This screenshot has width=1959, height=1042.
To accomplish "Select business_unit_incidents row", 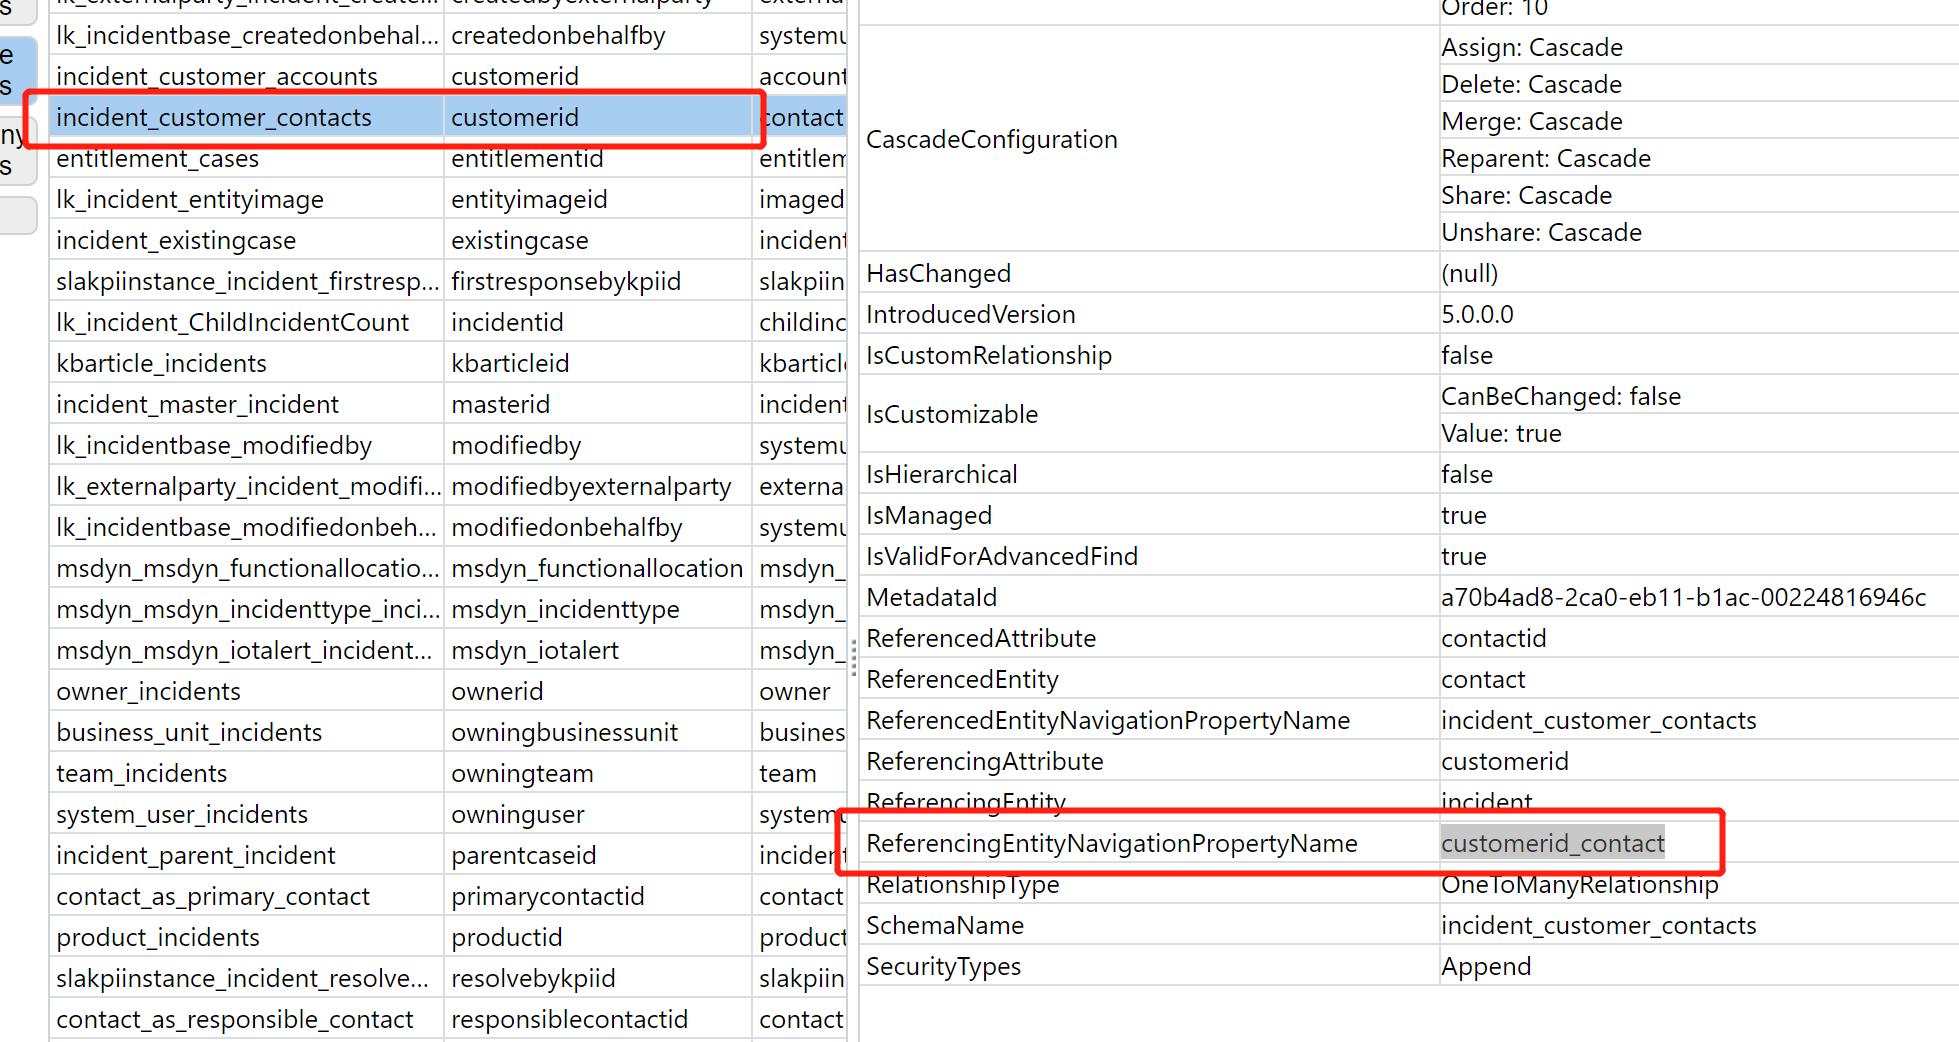I will coord(448,732).
